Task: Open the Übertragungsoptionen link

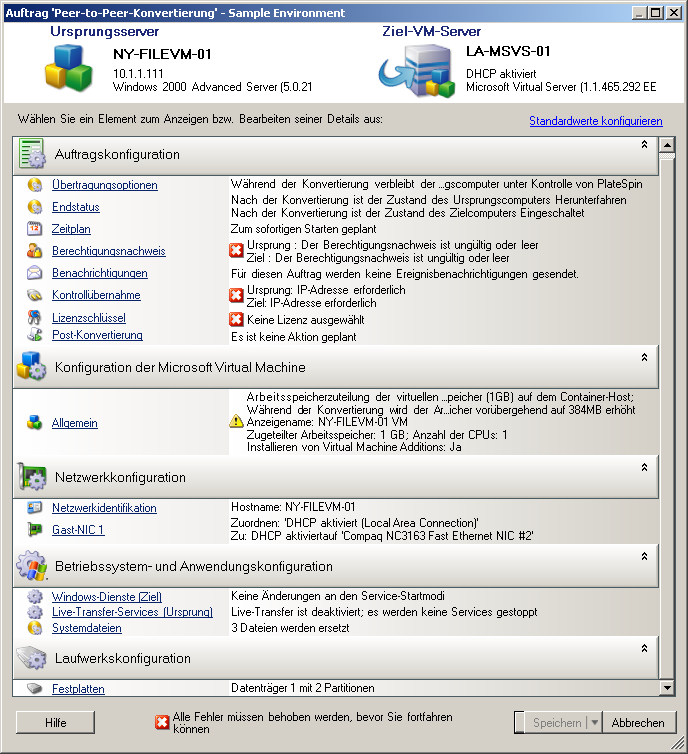Action: (x=105, y=185)
